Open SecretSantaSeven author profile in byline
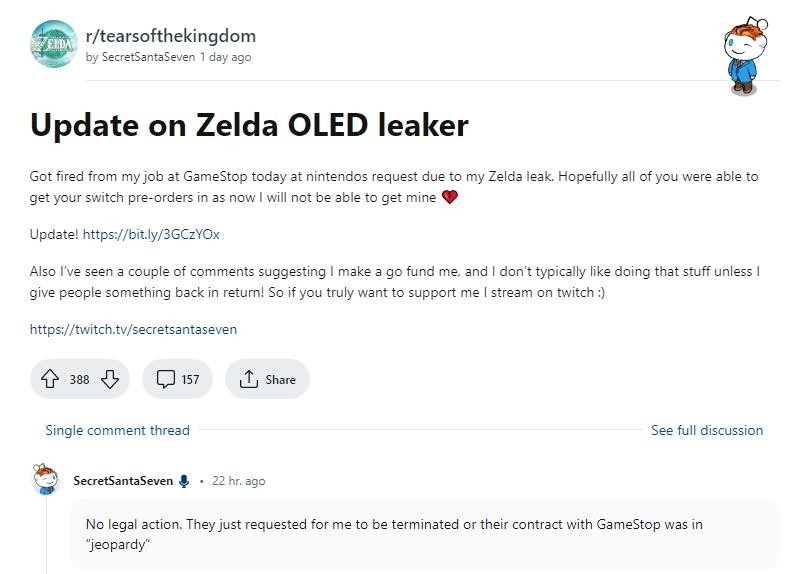The width and height of the screenshot is (810, 574). 148,57
